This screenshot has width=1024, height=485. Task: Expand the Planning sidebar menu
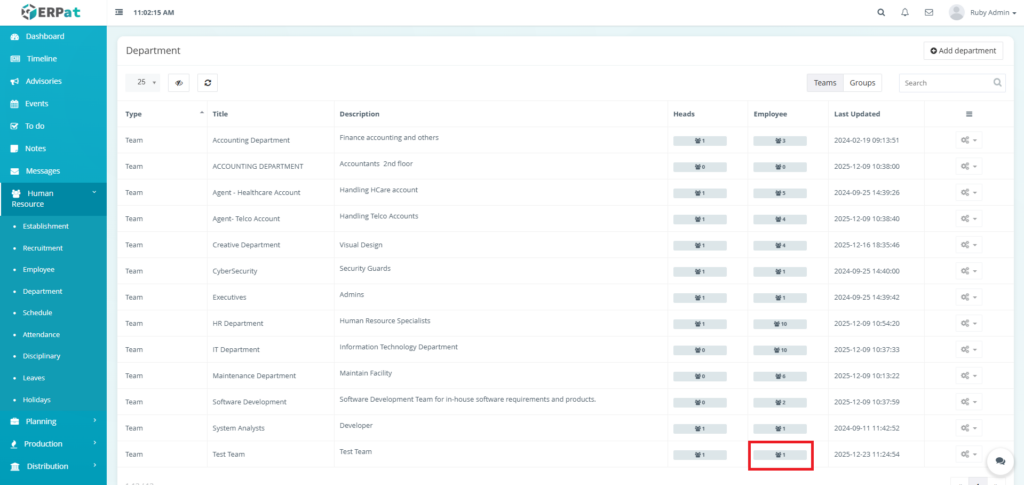53,421
